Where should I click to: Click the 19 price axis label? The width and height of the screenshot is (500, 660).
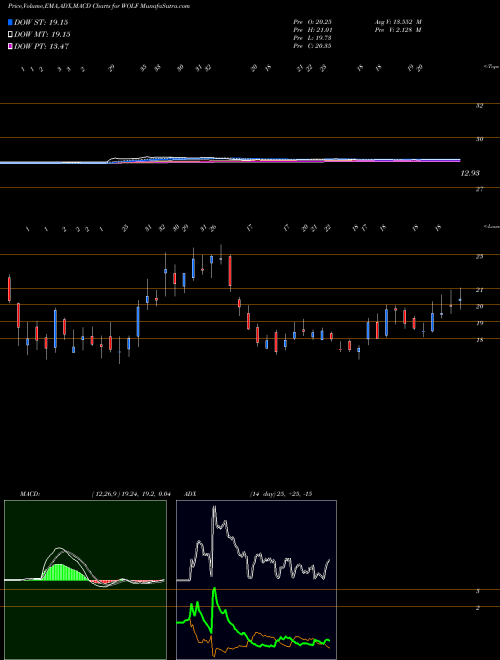point(479,323)
